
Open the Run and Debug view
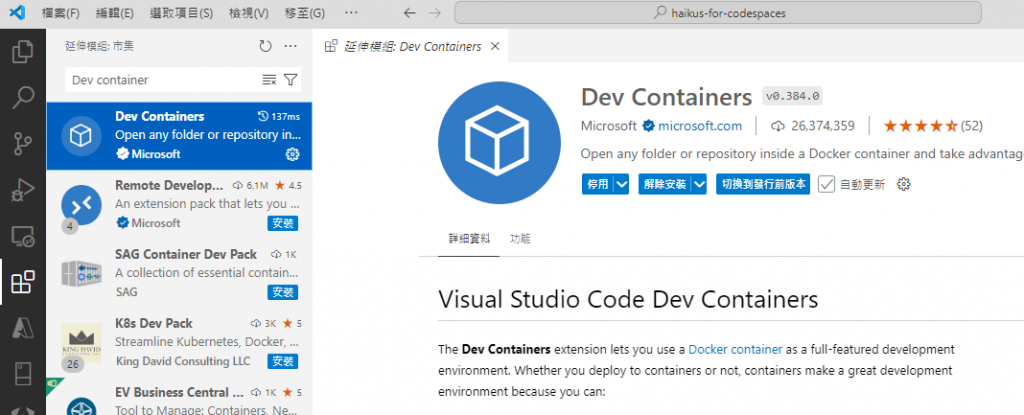22,190
